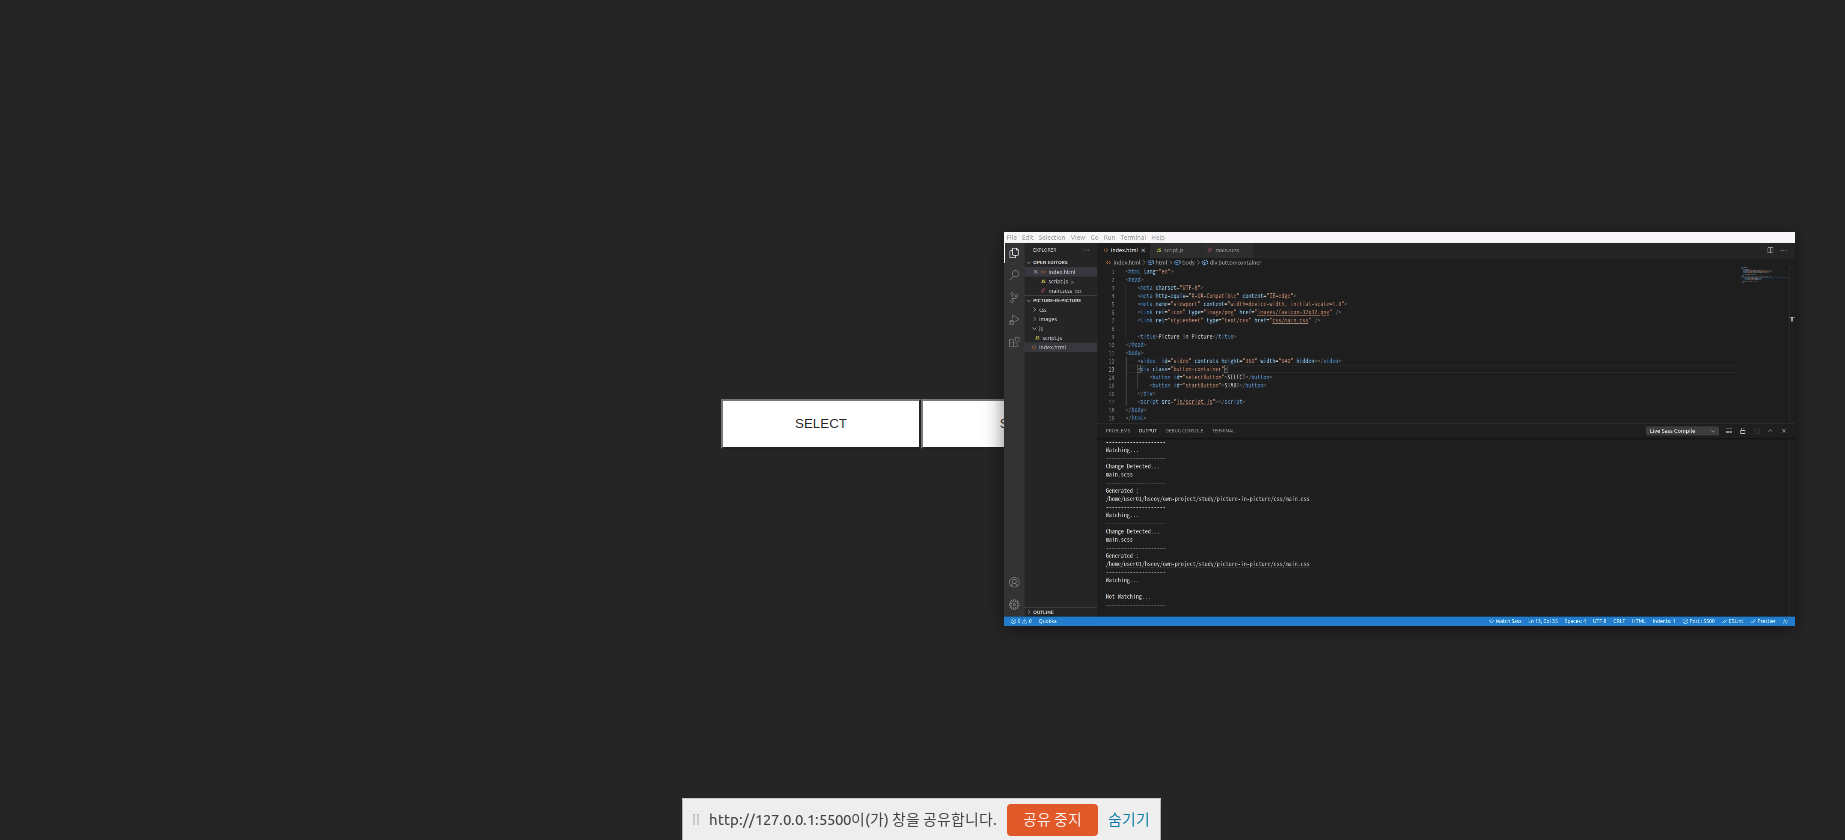The width and height of the screenshot is (1845, 840).
Task: Open the Search icon in VS Code activity bar
Action: click(x=1014, y=275)
